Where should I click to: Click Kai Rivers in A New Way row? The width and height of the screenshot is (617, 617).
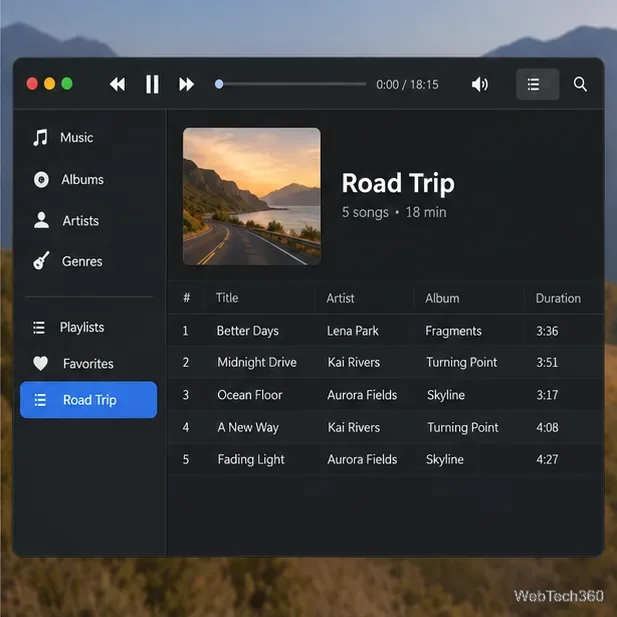354,427
